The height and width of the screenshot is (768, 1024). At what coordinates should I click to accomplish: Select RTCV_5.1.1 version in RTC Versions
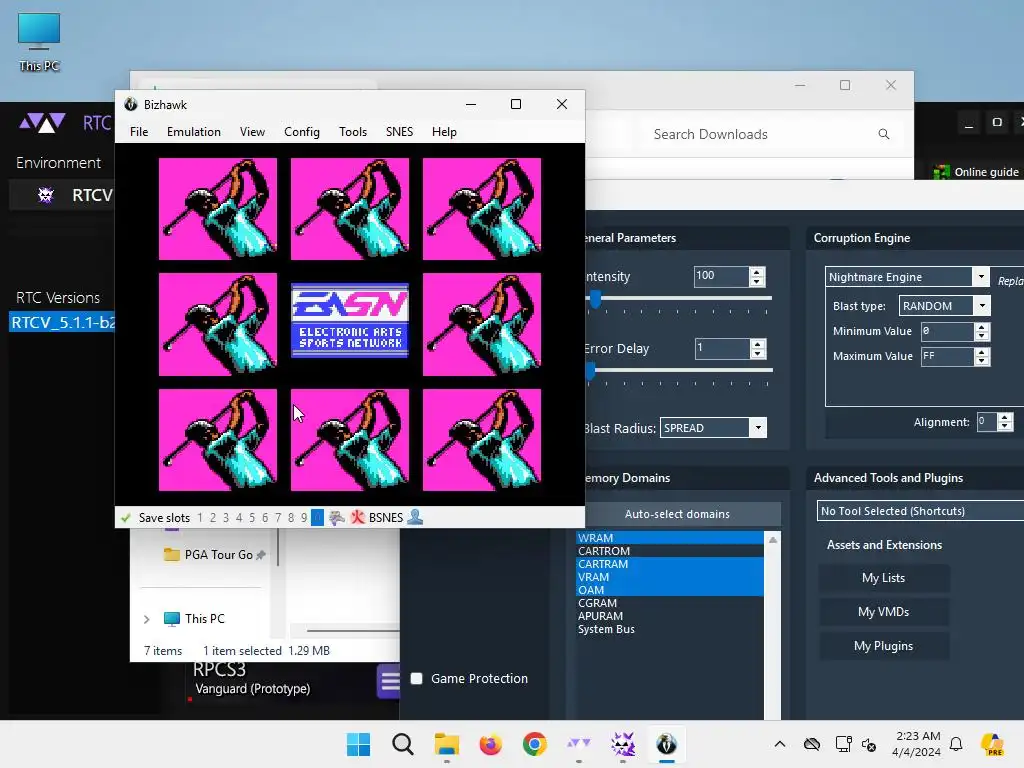[x=62, y=323]
